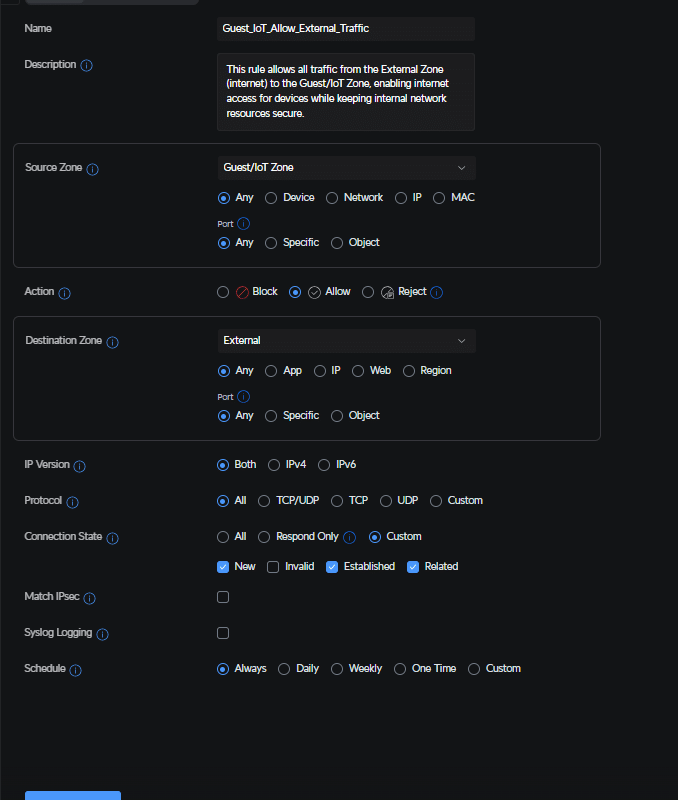The width and height of the screenshot is (678, 800).
Task: Click the Name input field
Action: click(346, 29)
